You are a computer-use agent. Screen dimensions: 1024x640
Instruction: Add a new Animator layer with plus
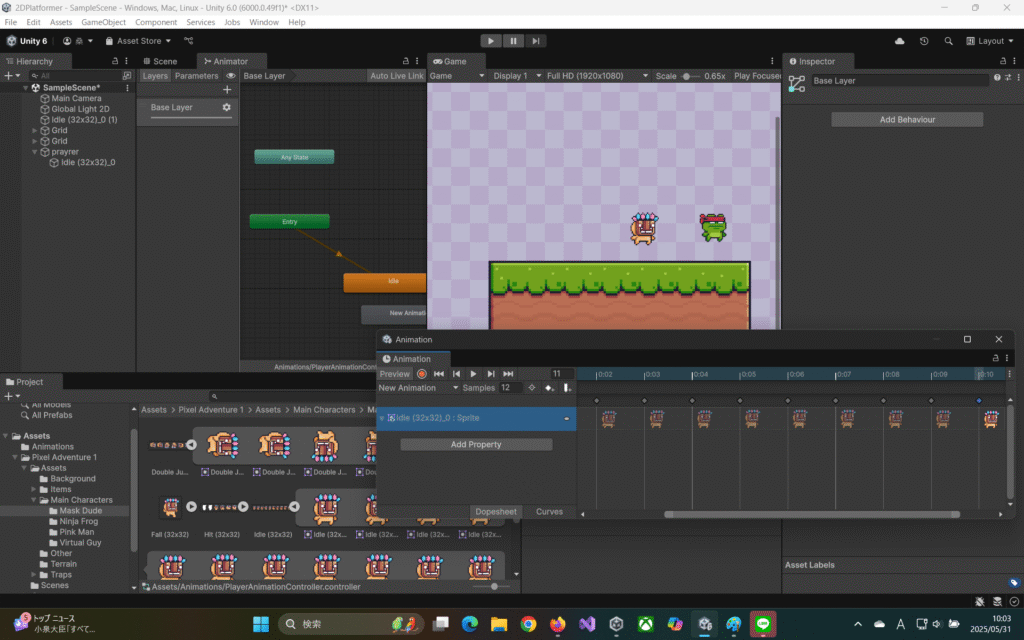(227, 89)
